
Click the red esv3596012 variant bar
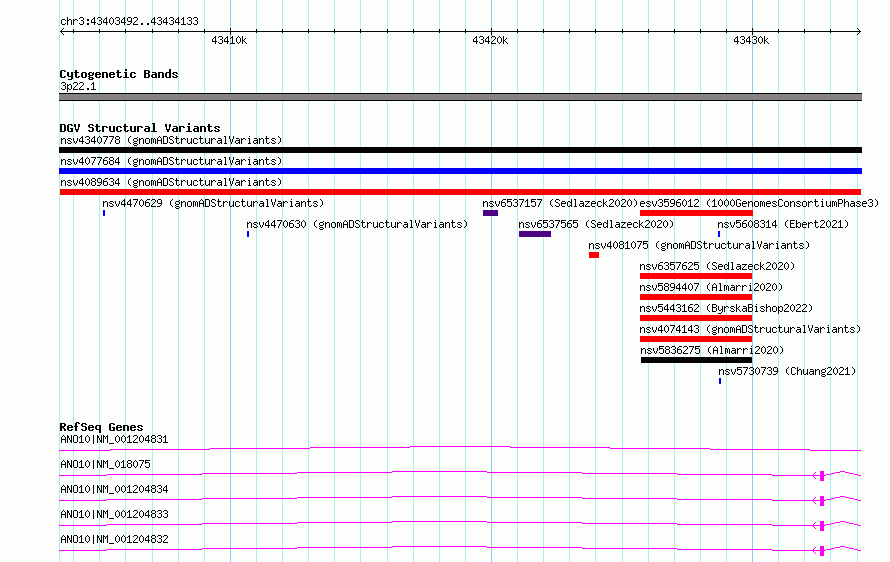696,213
